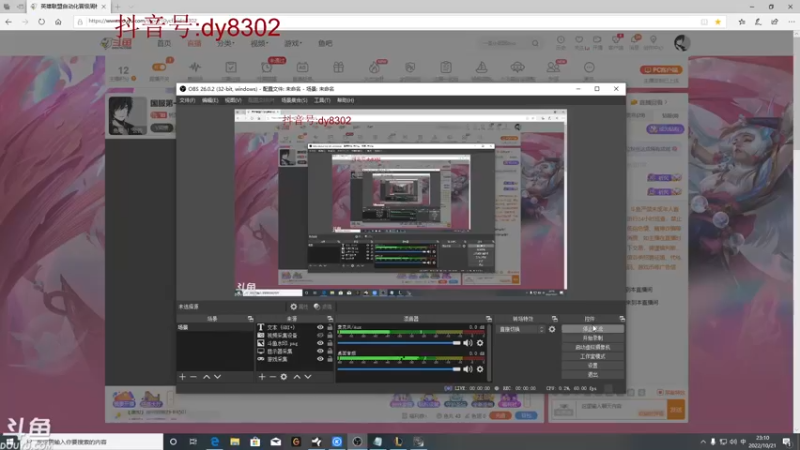Open the 帮助(H) menu in OBS

(345, 101)
